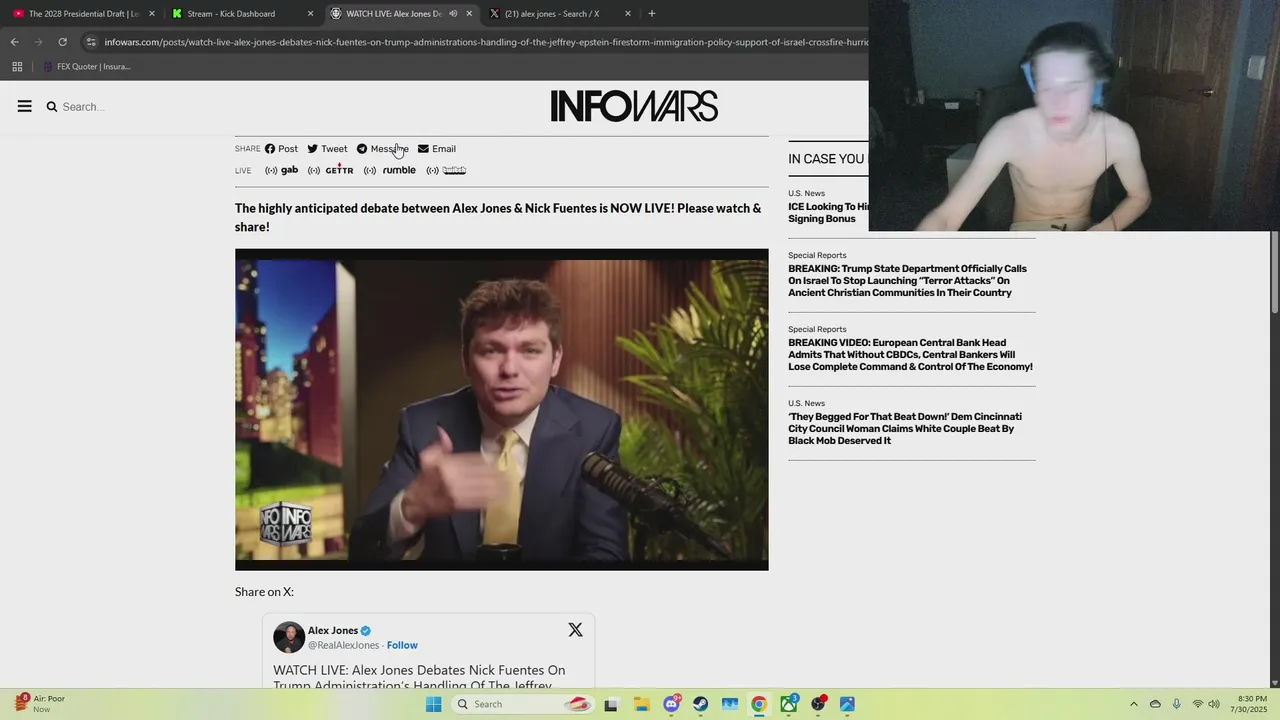Open Cincinnati City Council Woman headline
The width and height of the screenshot is (1280, 720).
(x=905, y=429)
